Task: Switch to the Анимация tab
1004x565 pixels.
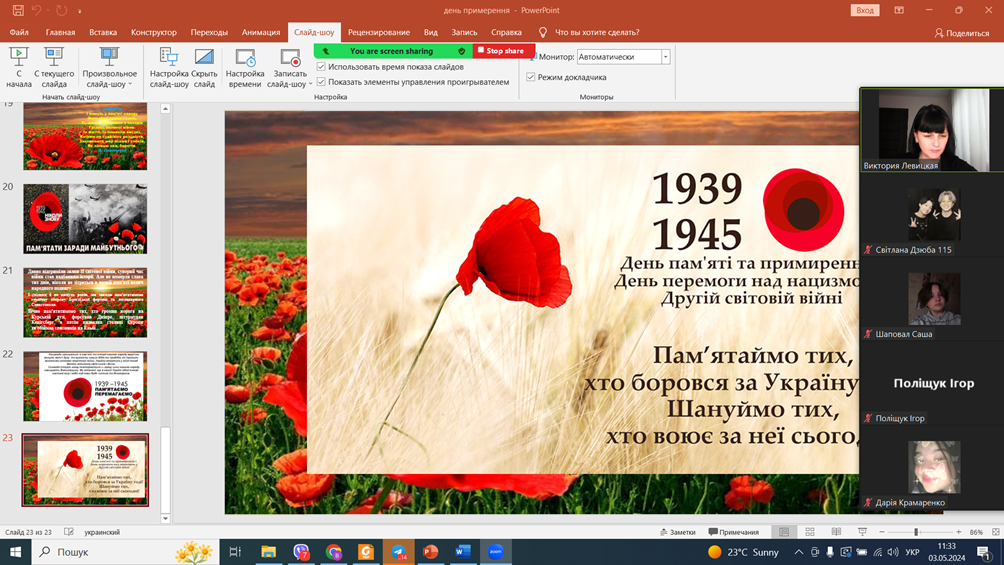Action: pyautogui.click(x=261, y=32)
